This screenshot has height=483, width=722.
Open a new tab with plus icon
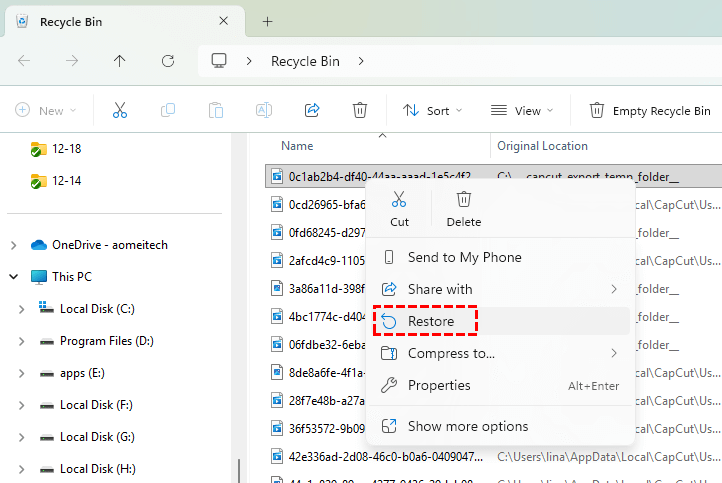tap(267, 21)
